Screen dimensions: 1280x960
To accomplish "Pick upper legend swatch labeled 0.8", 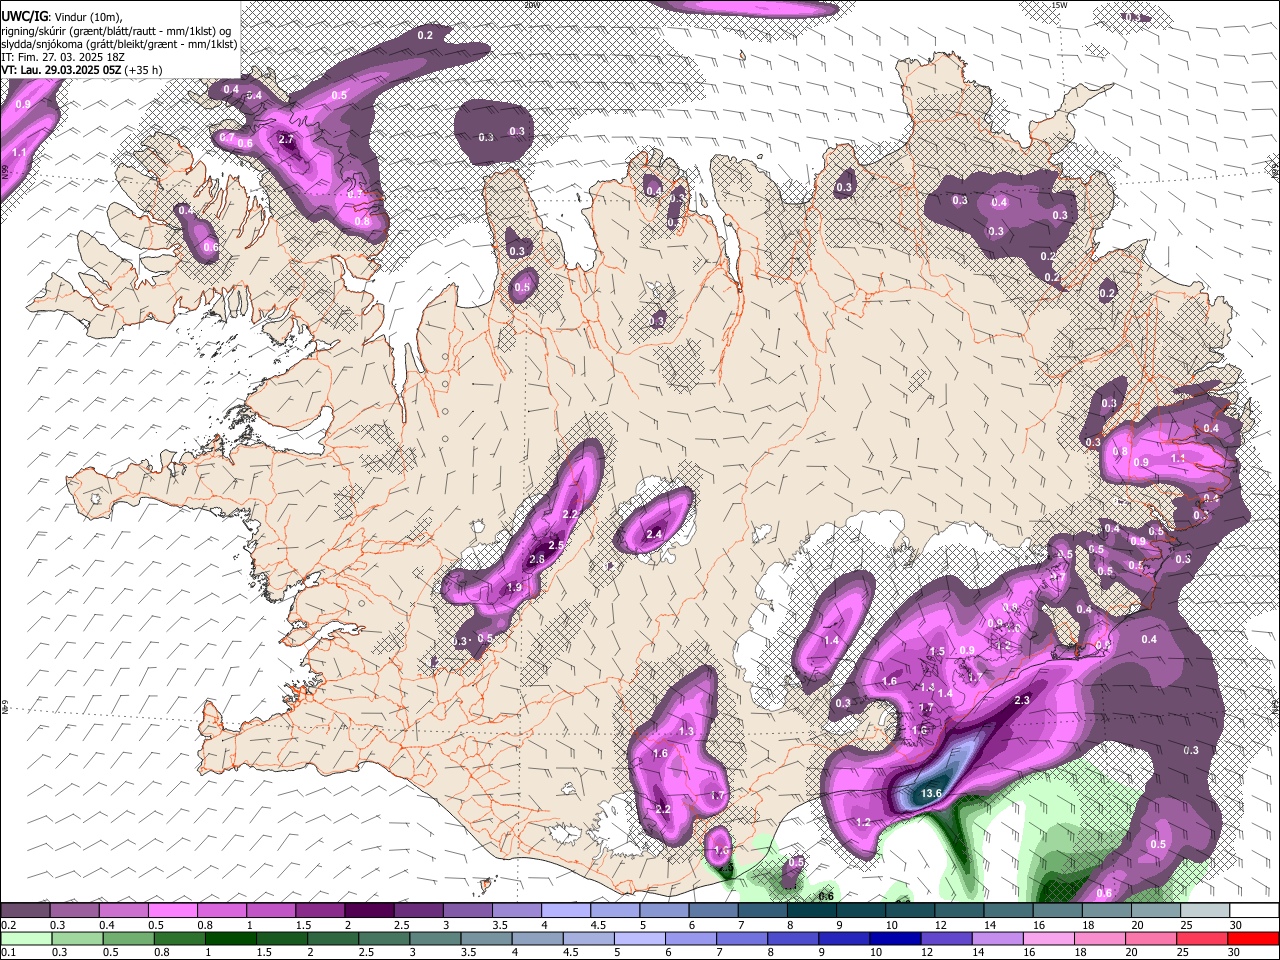I will [221, 911].
